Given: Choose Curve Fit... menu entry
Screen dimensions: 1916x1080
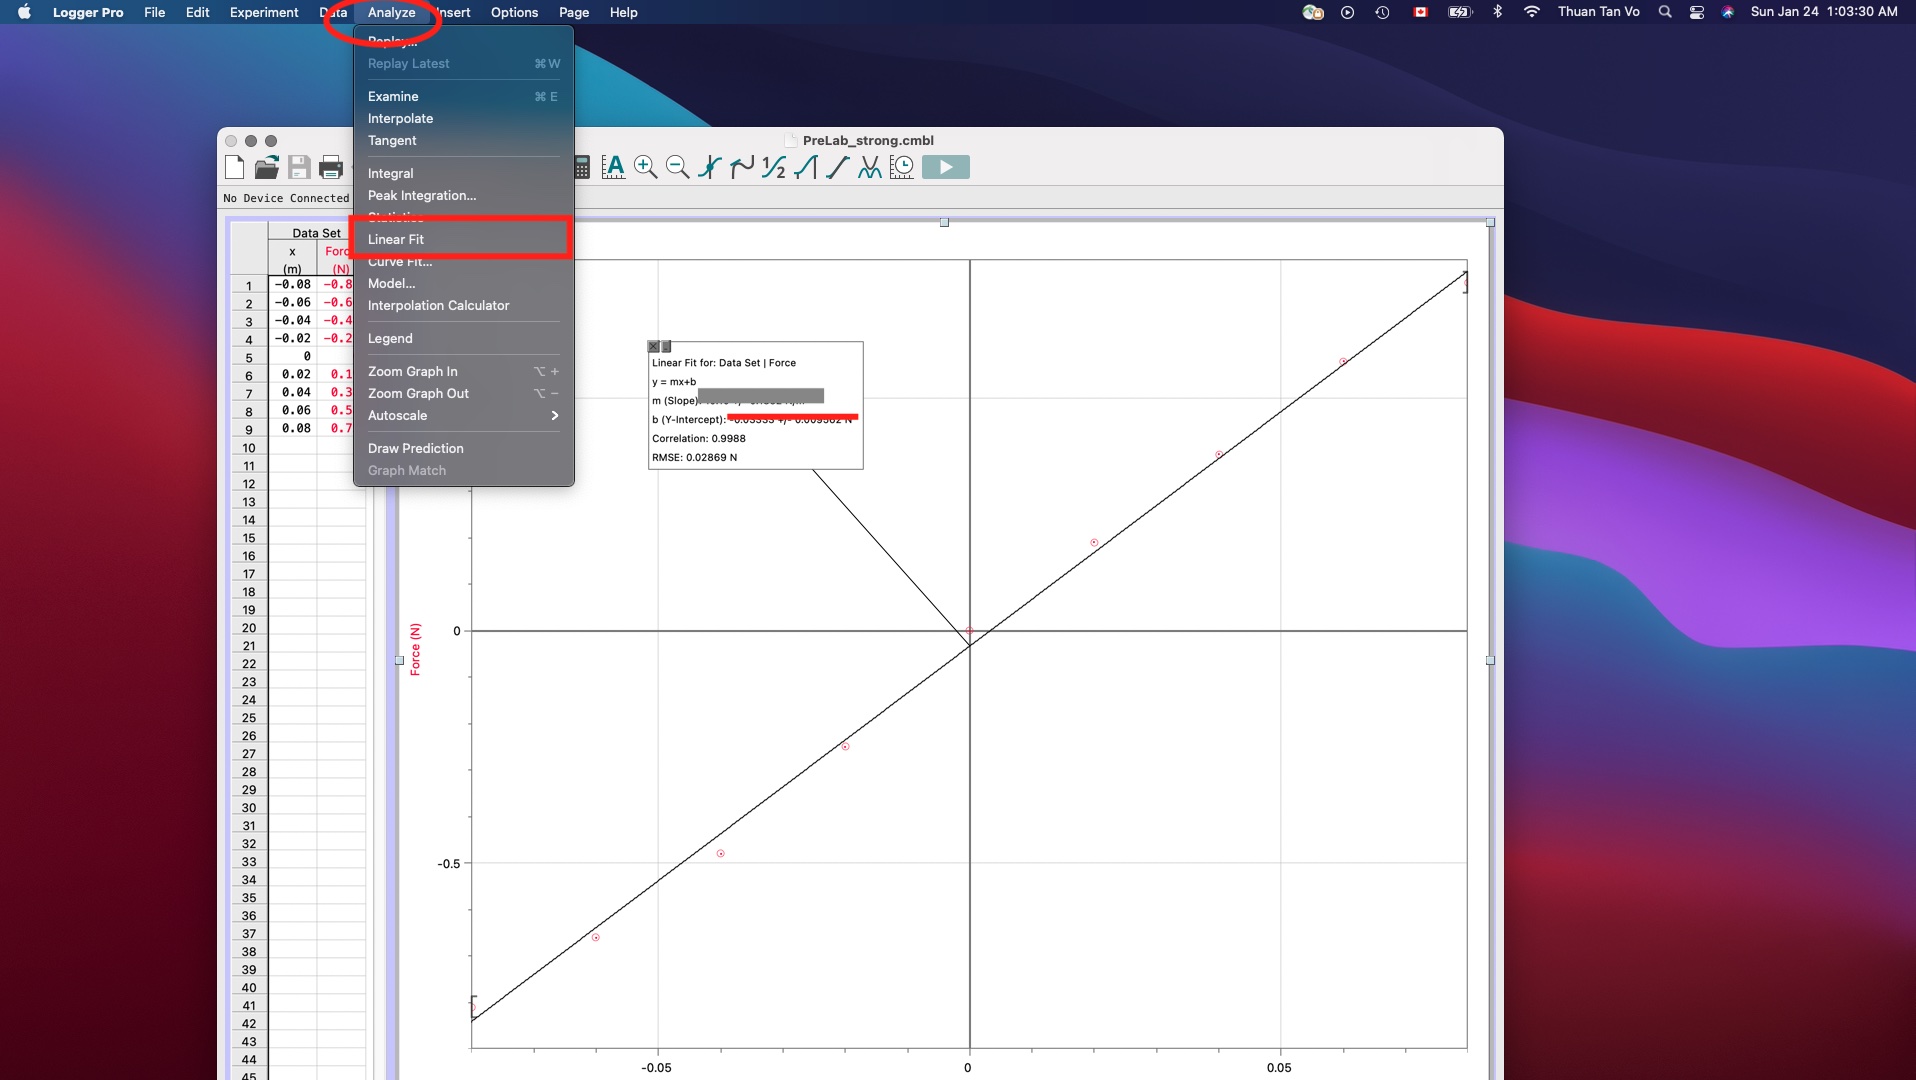Looking at the screenshot, I should coord(463,261).
